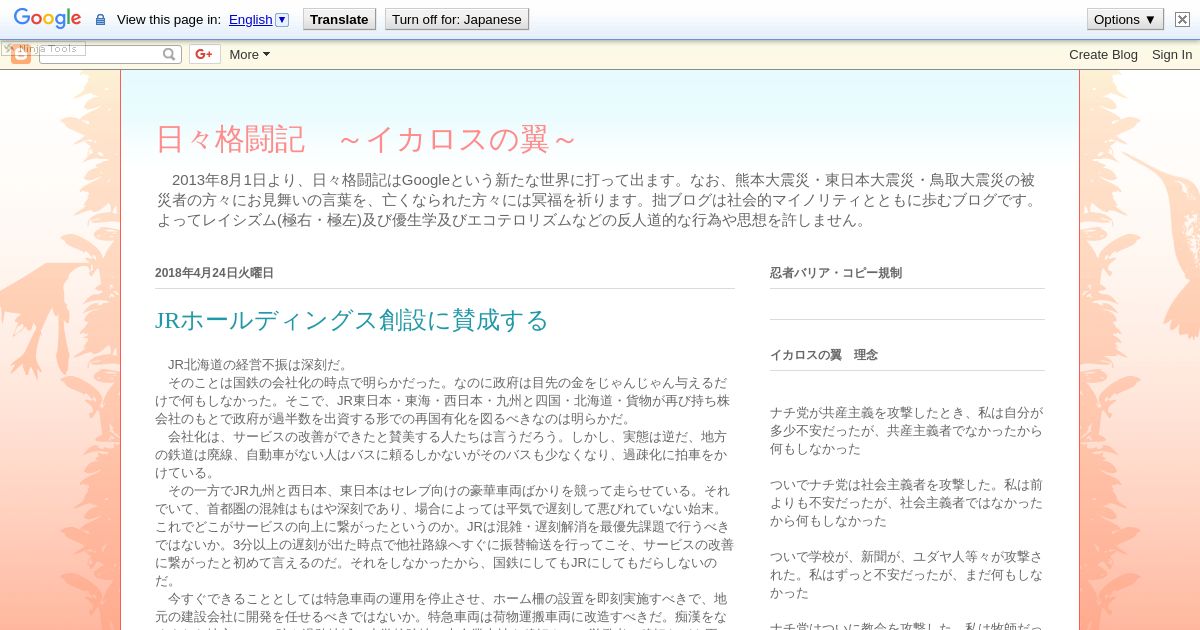Click the orange Blogger logo icon
The height and width of the screenshot is (630, 1200).
[20, 55]
